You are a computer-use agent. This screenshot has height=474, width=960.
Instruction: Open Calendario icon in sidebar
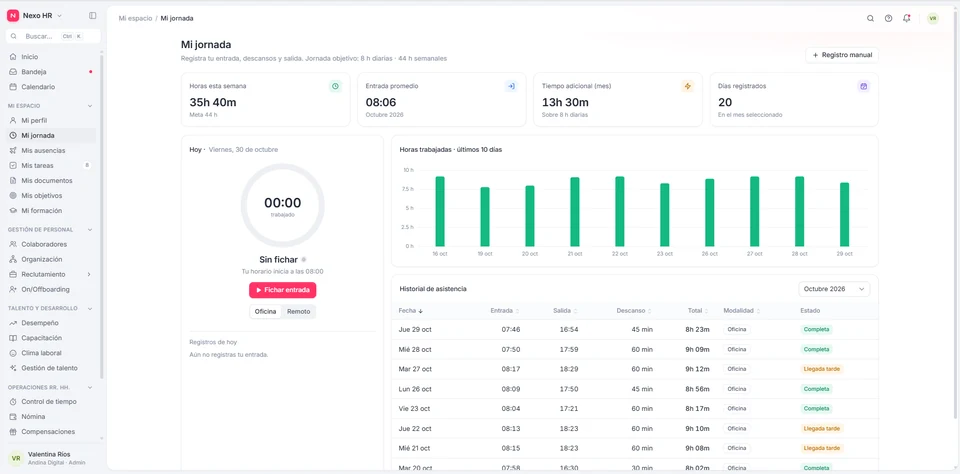pyautogui.click(x=13, y=87)
